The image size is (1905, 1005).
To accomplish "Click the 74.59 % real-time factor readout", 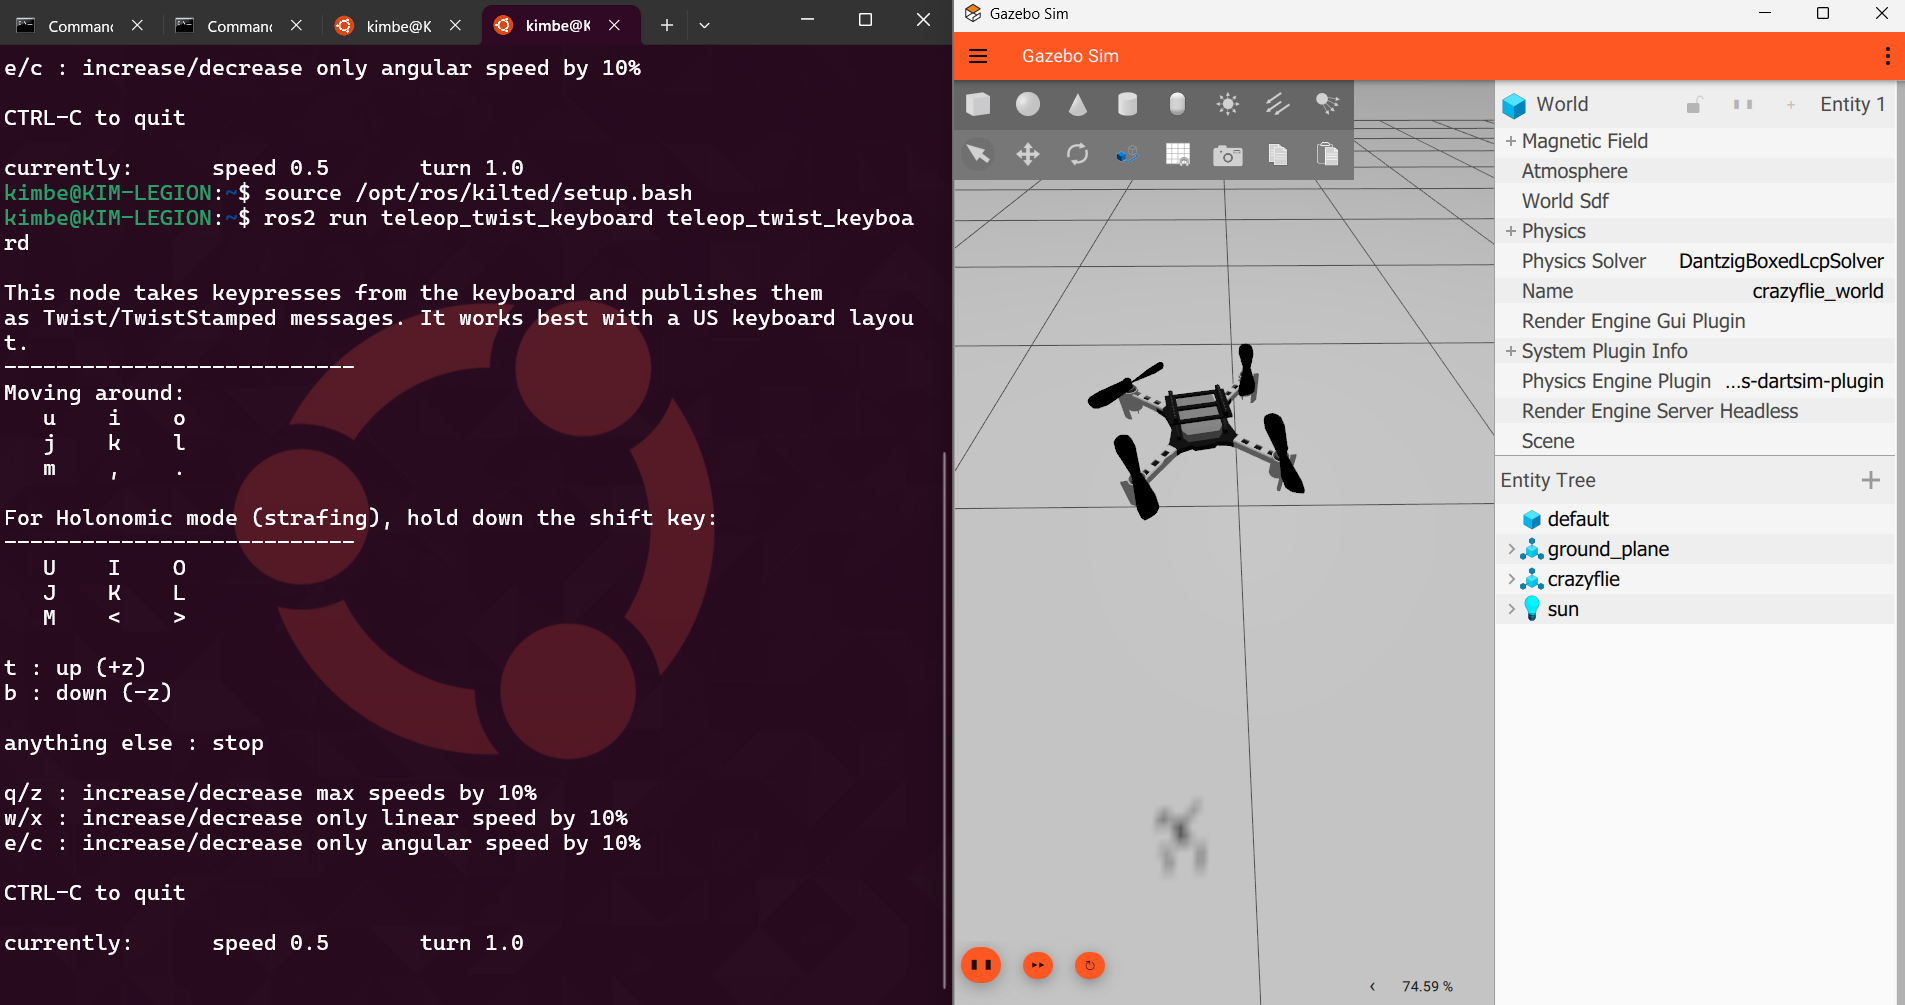I will pyautogui.click(x=1427, y=987).
